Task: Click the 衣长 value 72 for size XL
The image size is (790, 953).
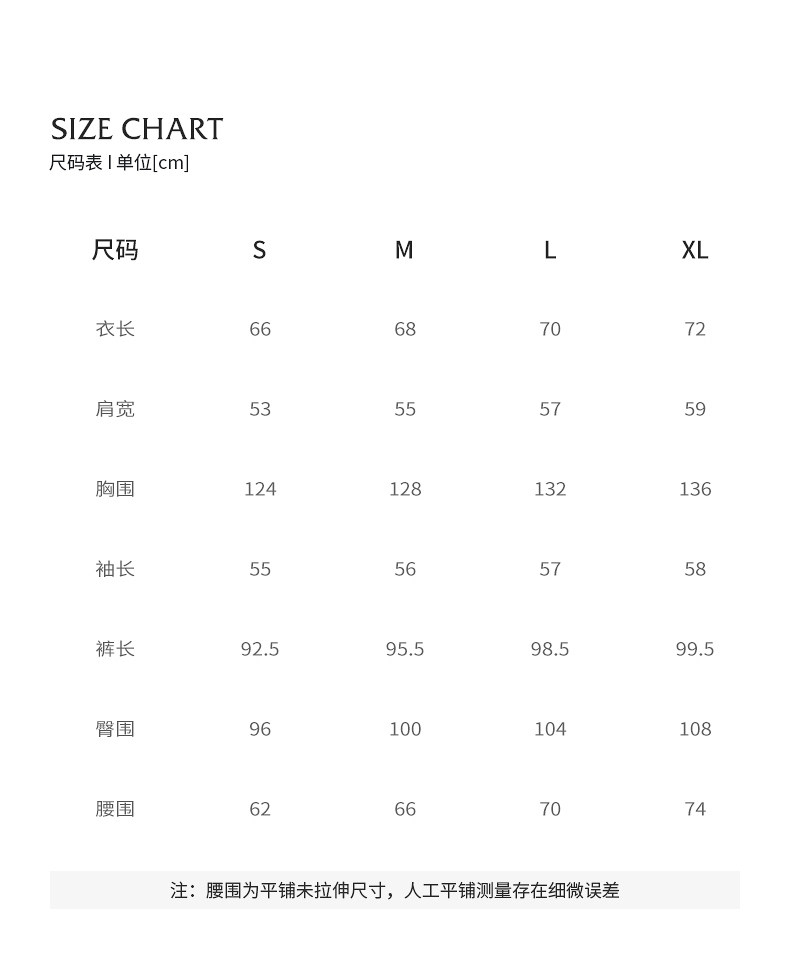Action: click(695, 329)
